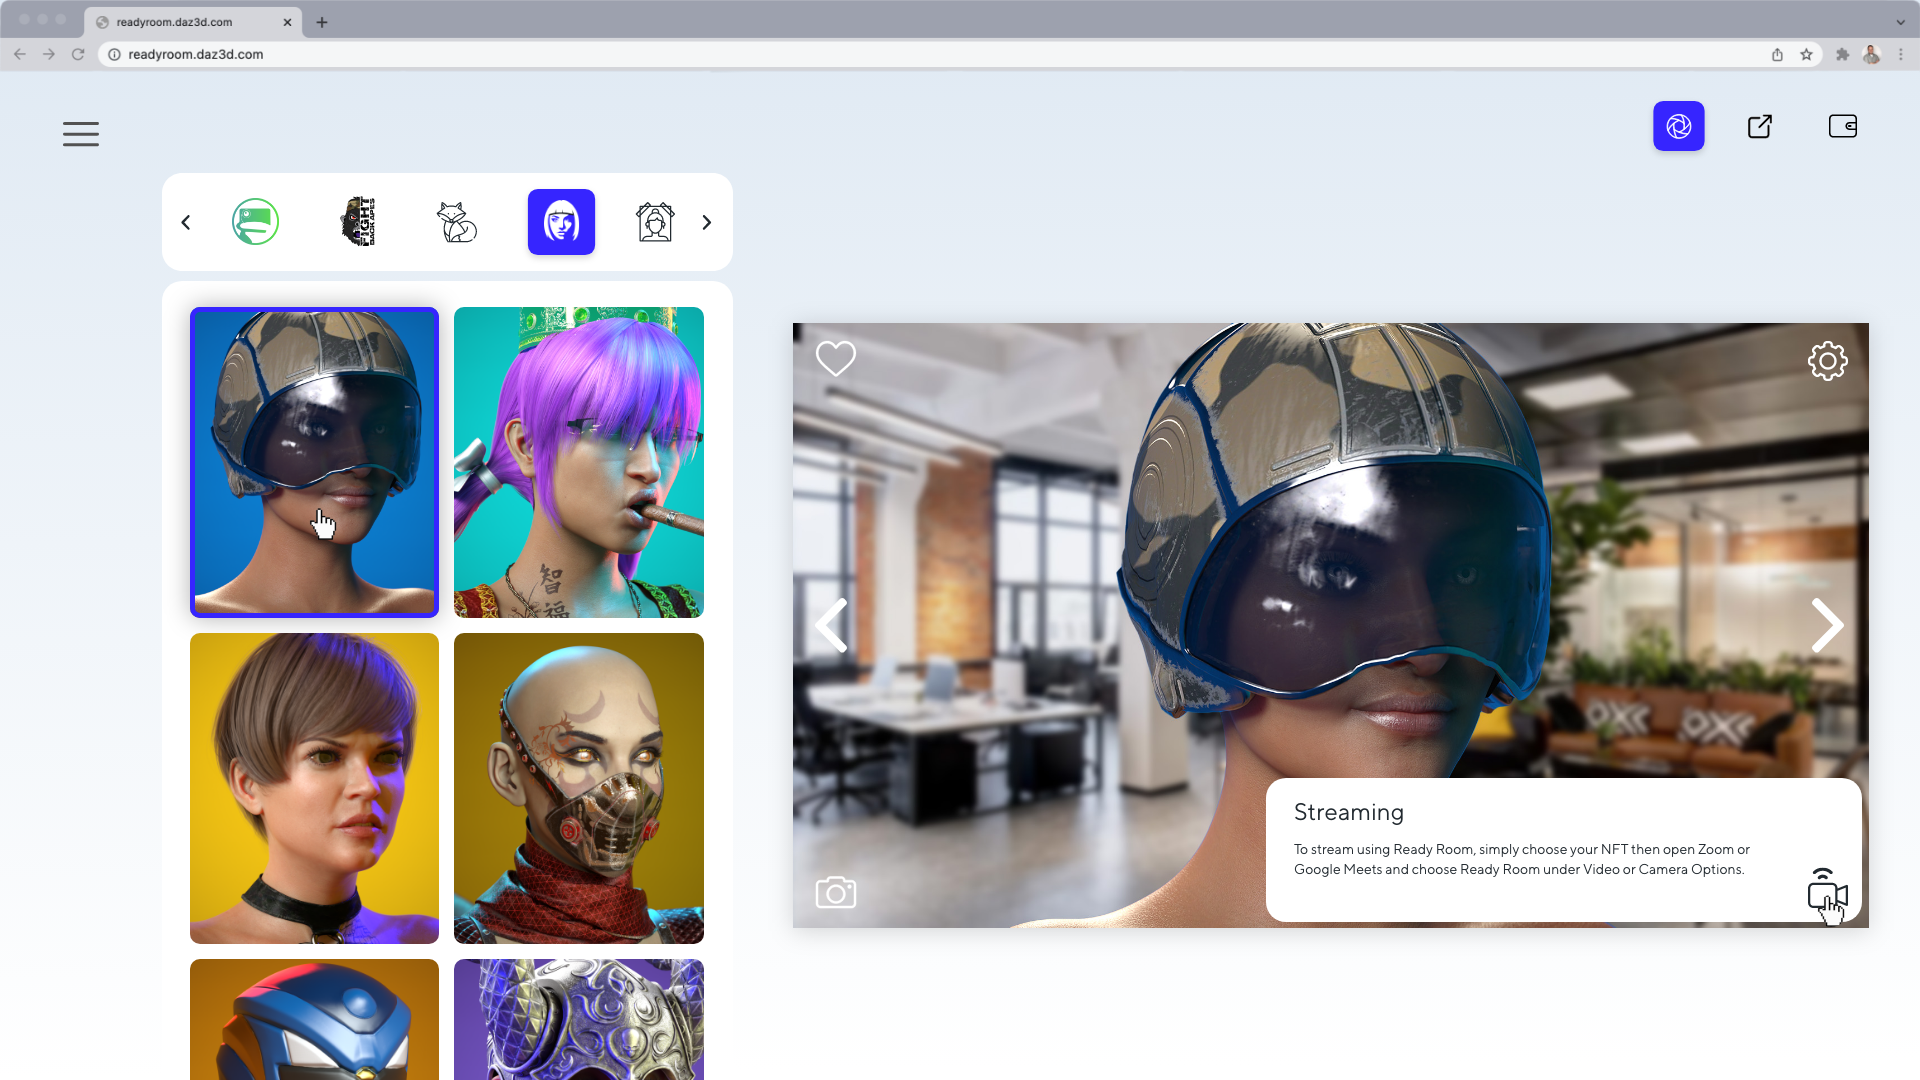This screenshot has height=1080, width=1920.
Task: Show next avatar in preview
Action: click(1827, 626)
